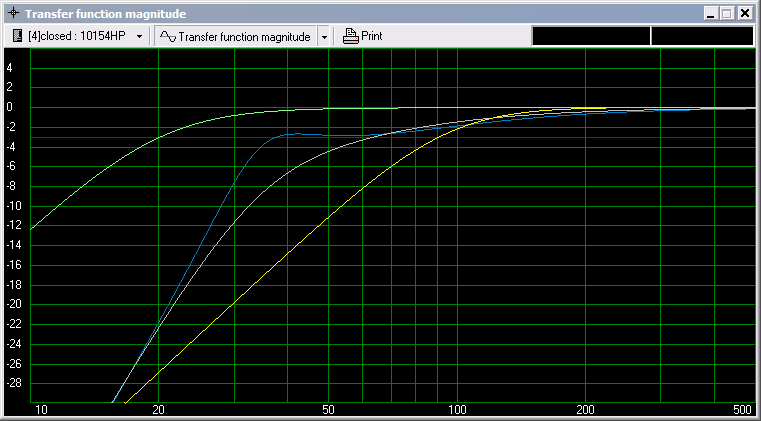761x421 pixels.
Task: Click the '[4]closed : 10154HP' label text
Action: (x=77, y=36)
